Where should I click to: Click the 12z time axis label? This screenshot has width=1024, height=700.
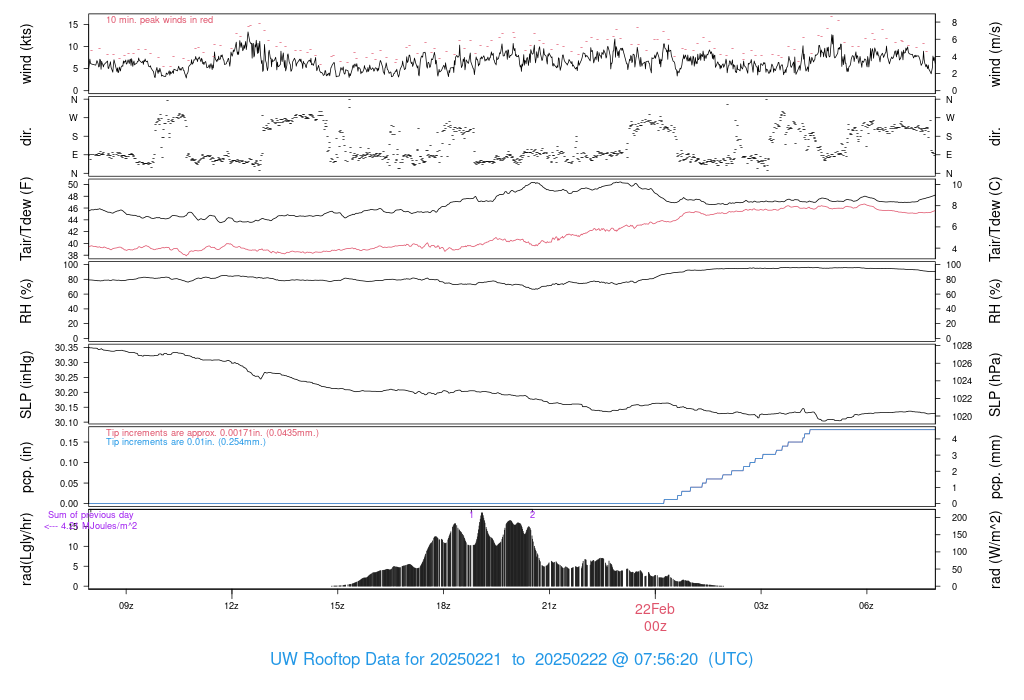231,606
